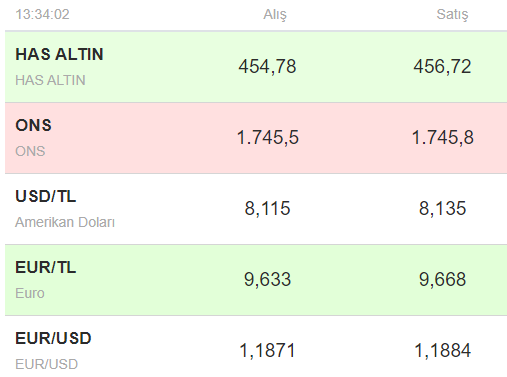The height and width of the screenshot is (377, 507).
Task: Click ONS buying value 1.745,5
Action: pyautogui.click(x=267, y=137)
